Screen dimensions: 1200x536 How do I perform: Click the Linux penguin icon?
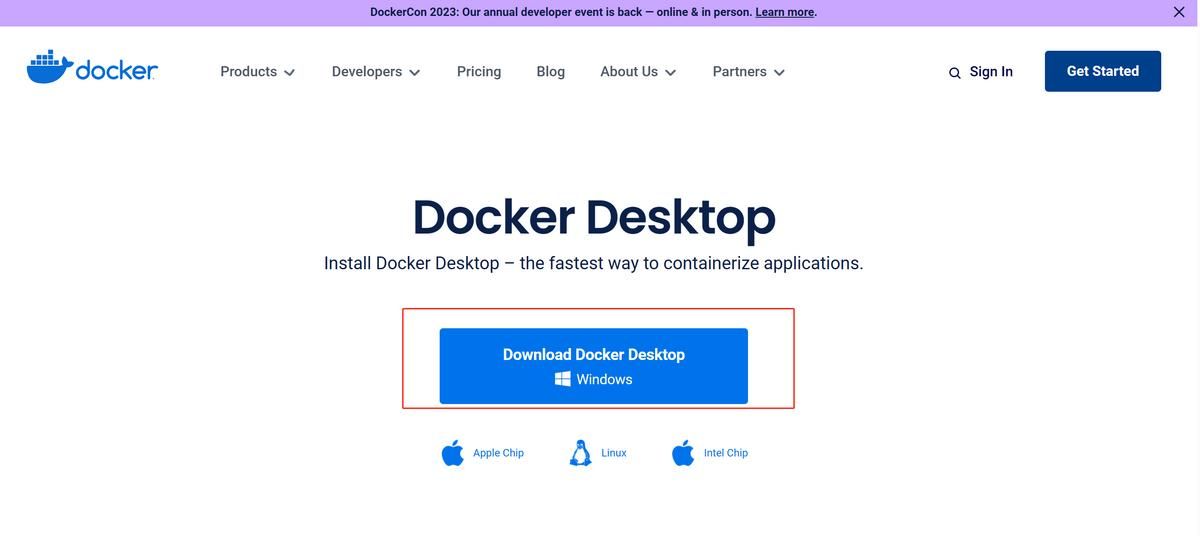click(x=580, y=453)
